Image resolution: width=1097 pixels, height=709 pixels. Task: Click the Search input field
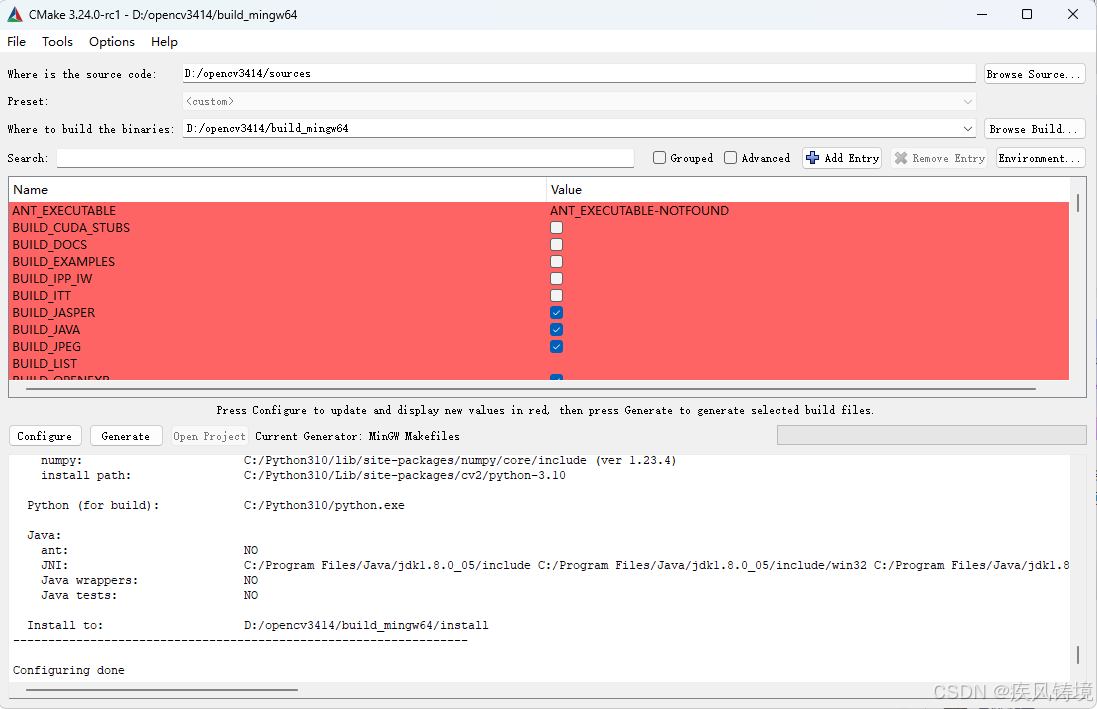point(345,158)
